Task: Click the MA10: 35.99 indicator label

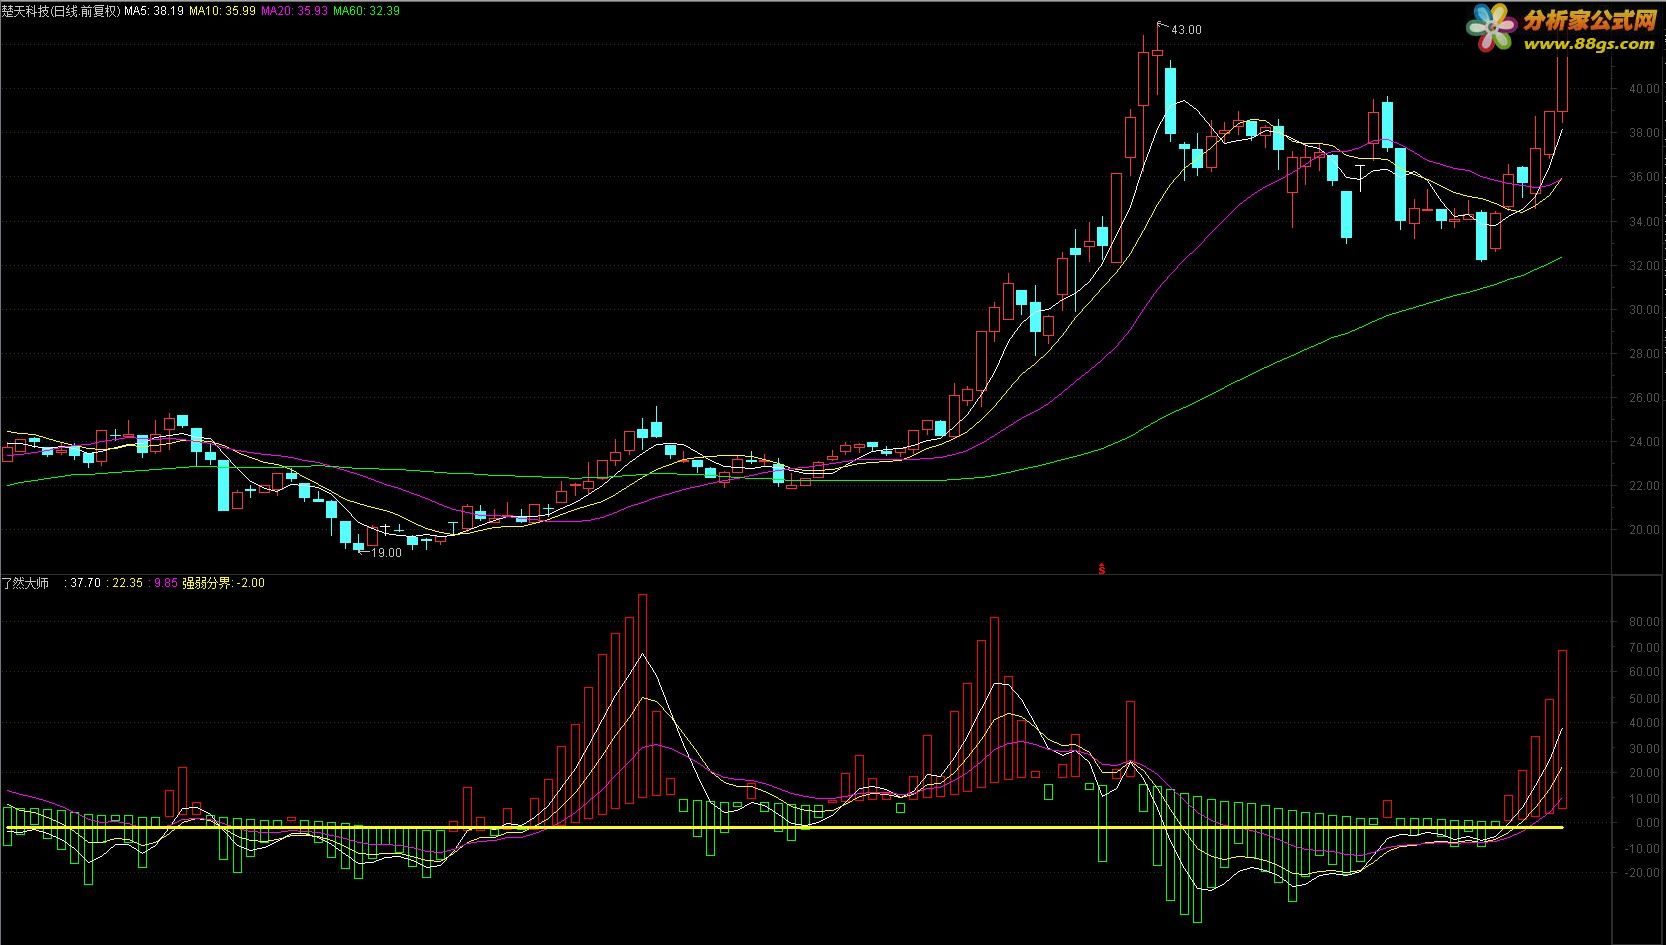Action: point(222,11)
